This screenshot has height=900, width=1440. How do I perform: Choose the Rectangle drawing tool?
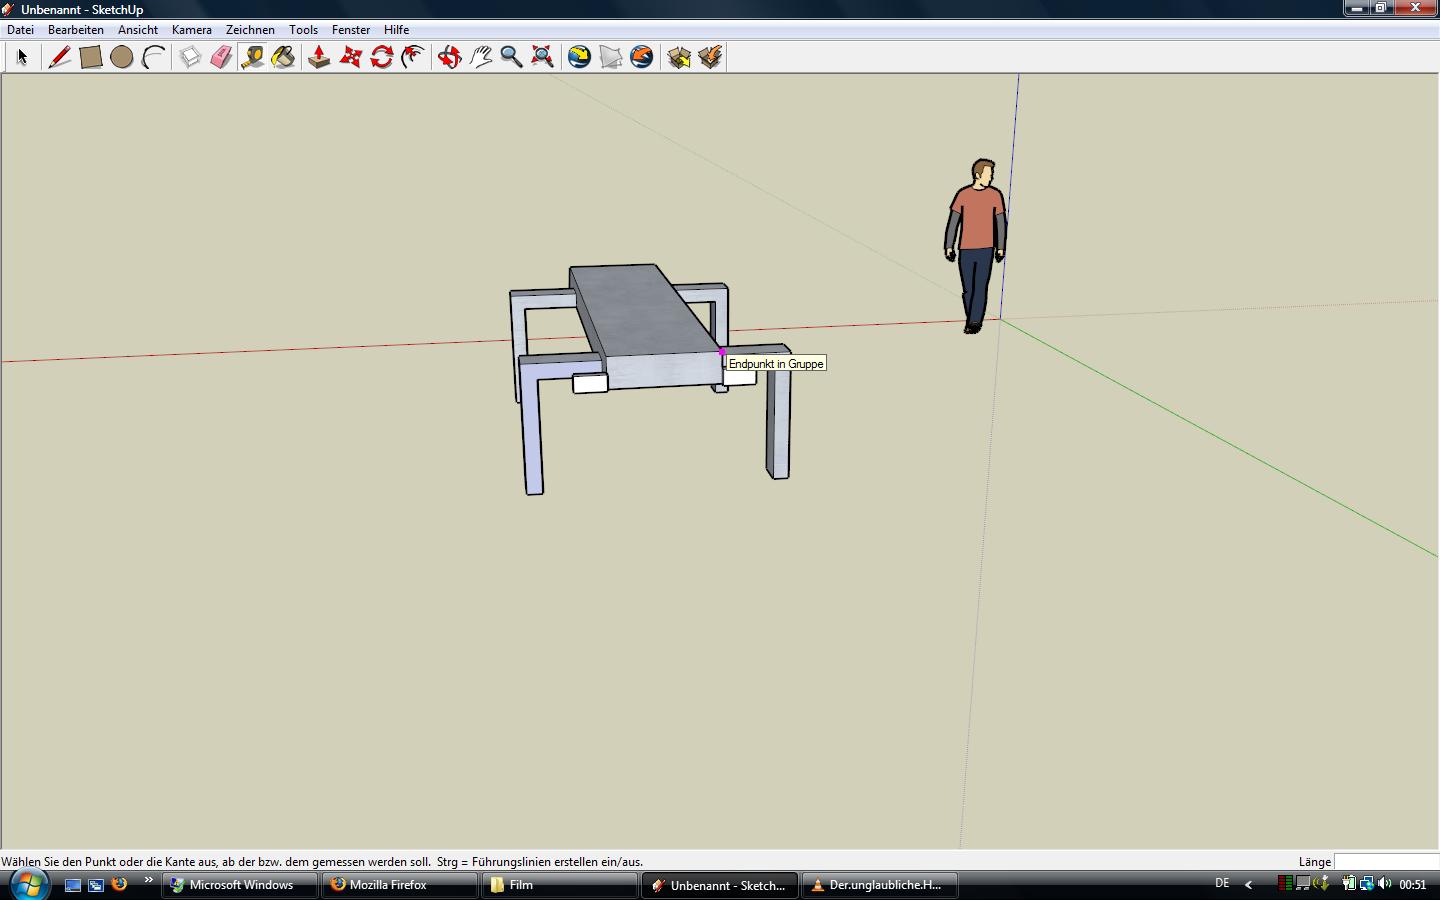91,57
